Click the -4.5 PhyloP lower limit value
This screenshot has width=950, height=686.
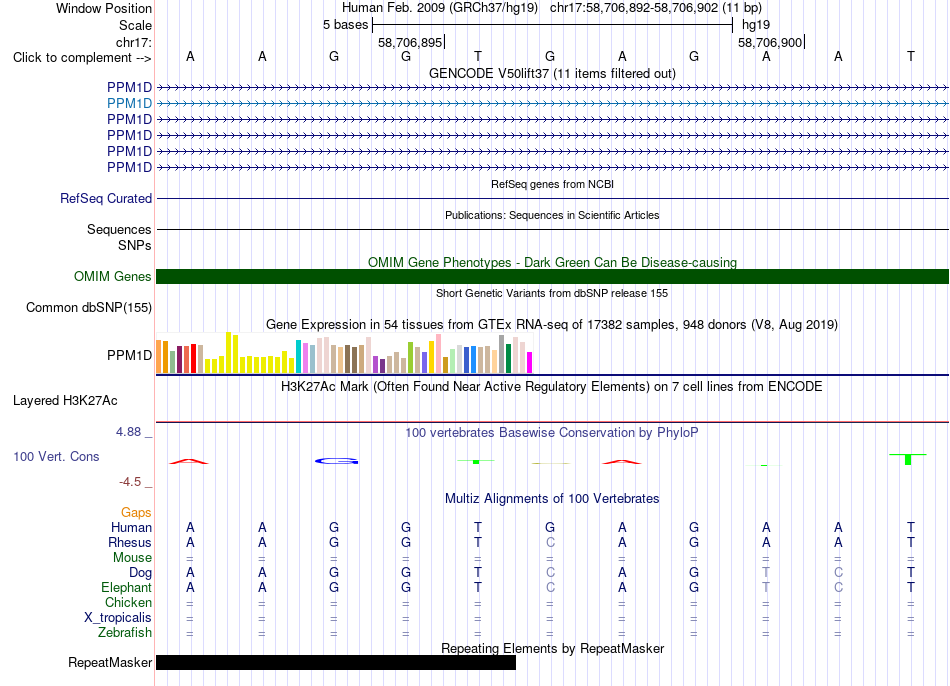coord(130,482)
